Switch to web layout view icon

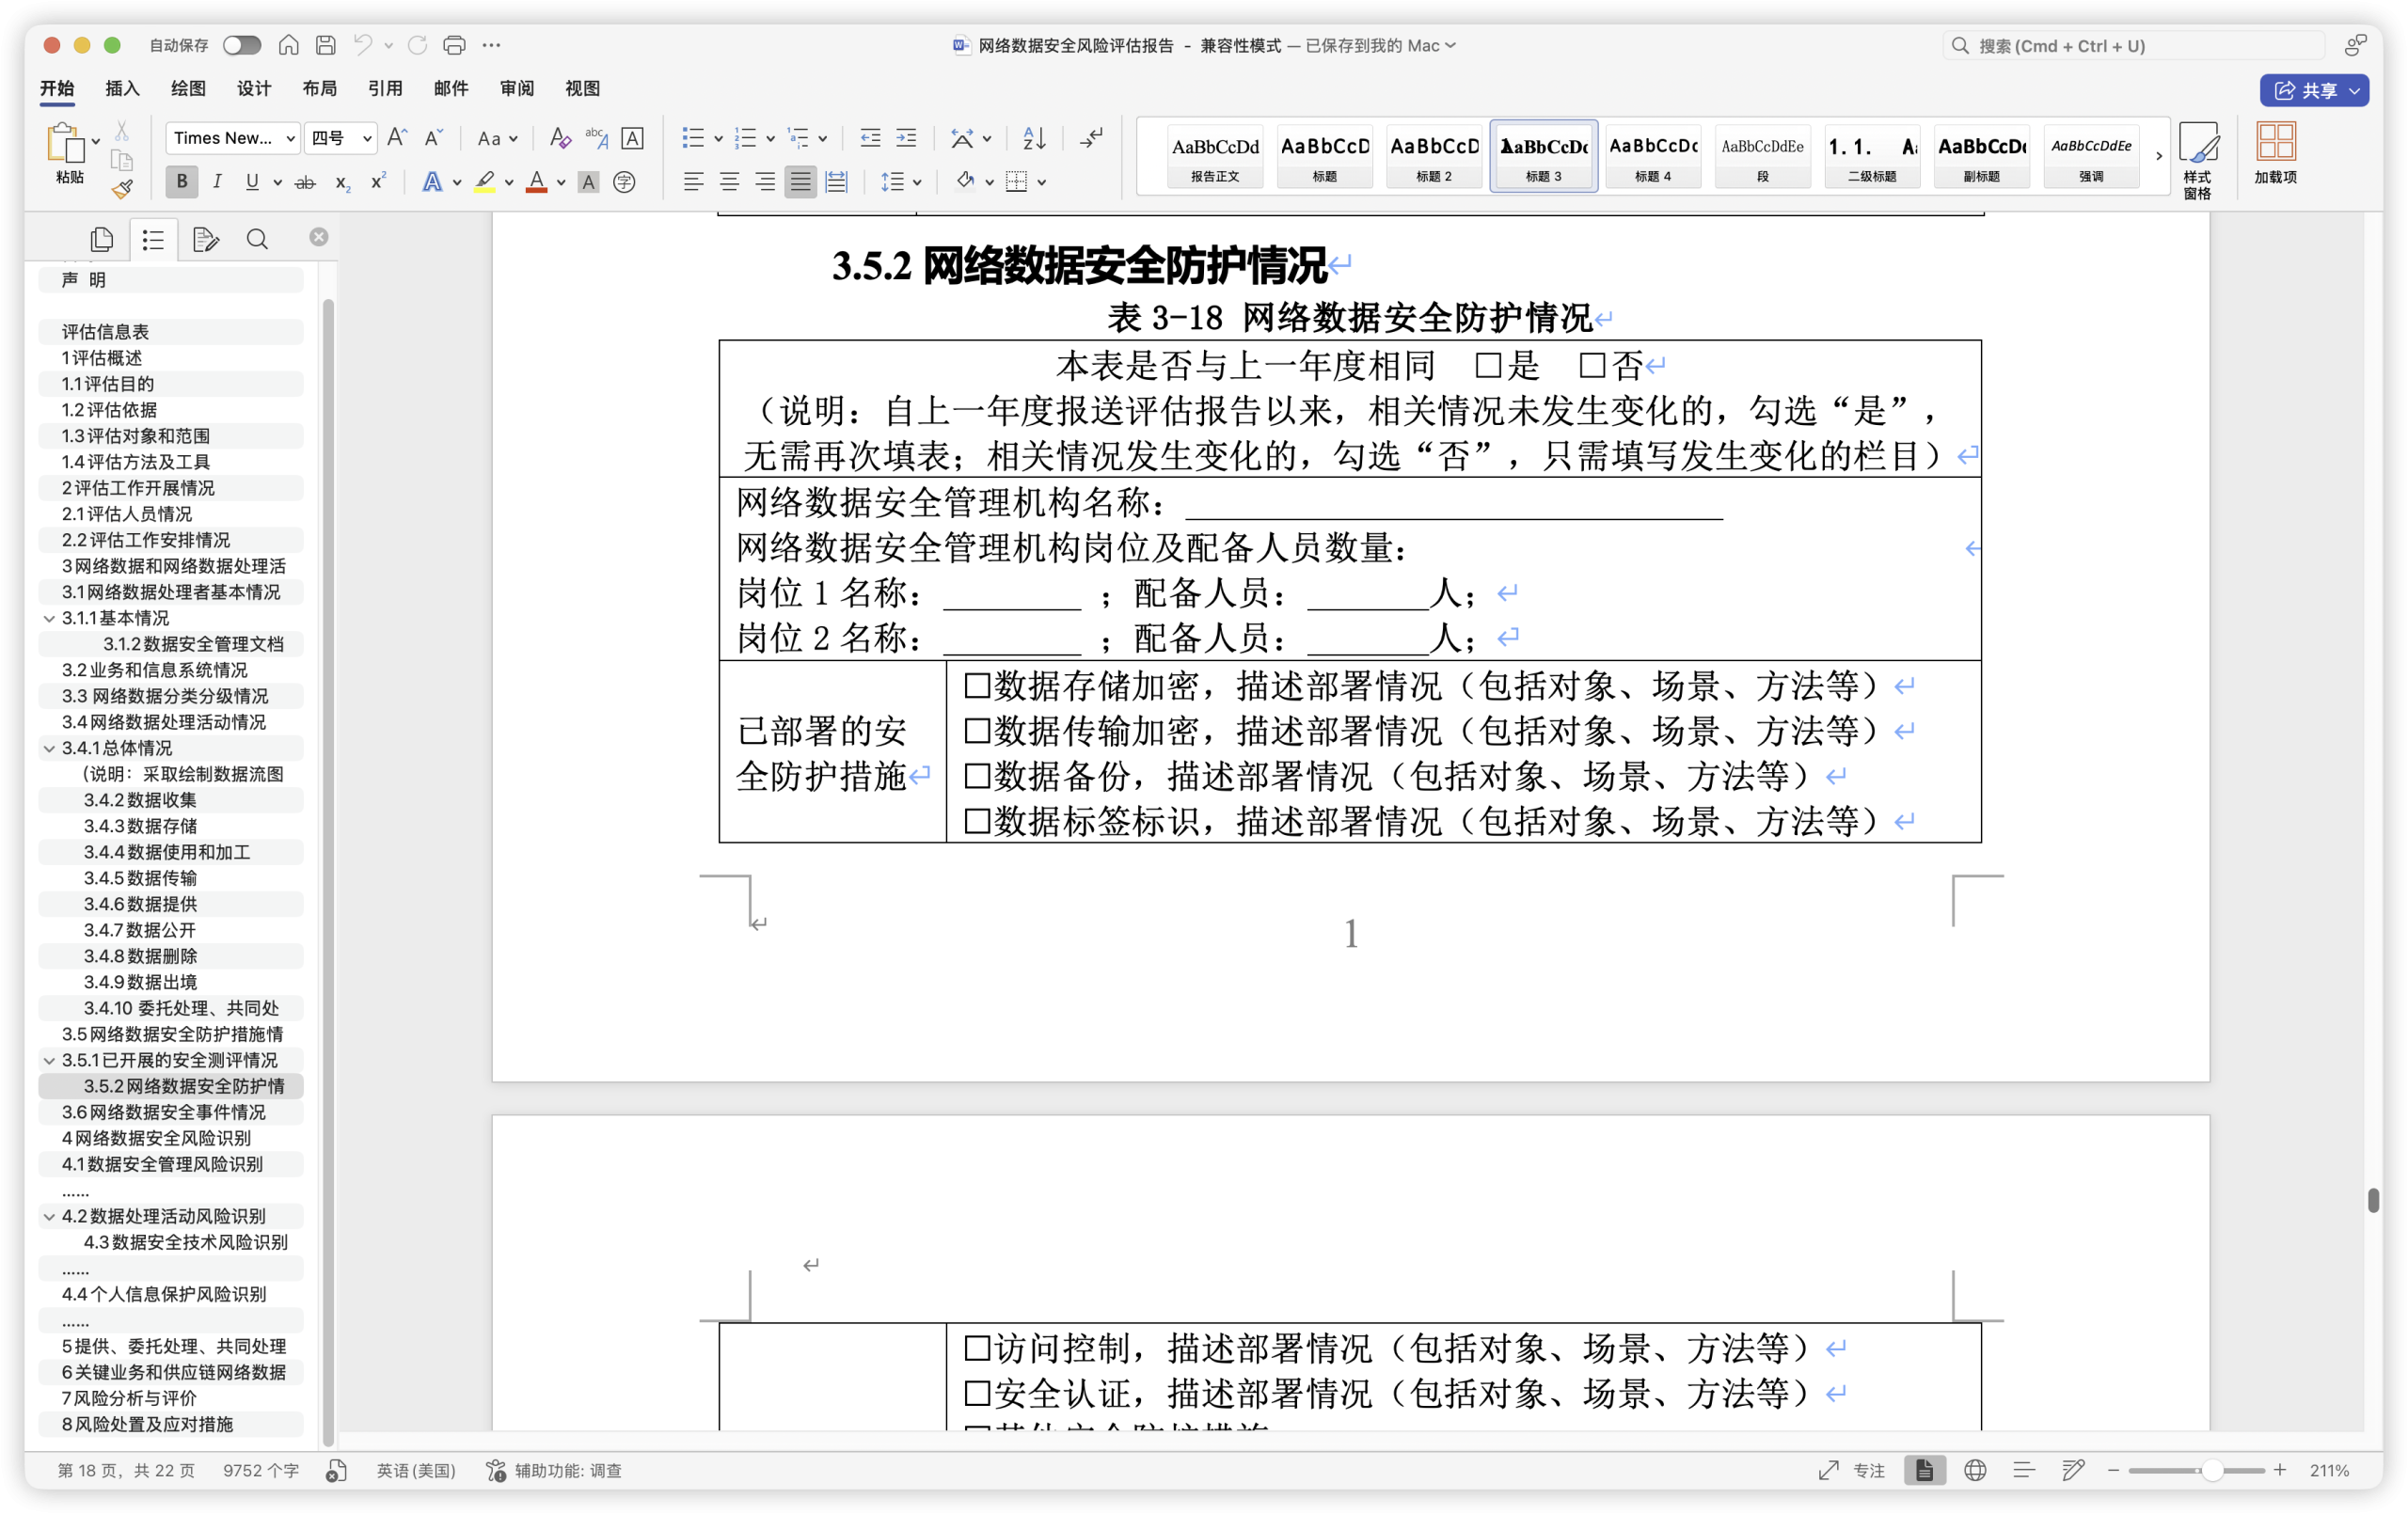pos(1974,1470)
